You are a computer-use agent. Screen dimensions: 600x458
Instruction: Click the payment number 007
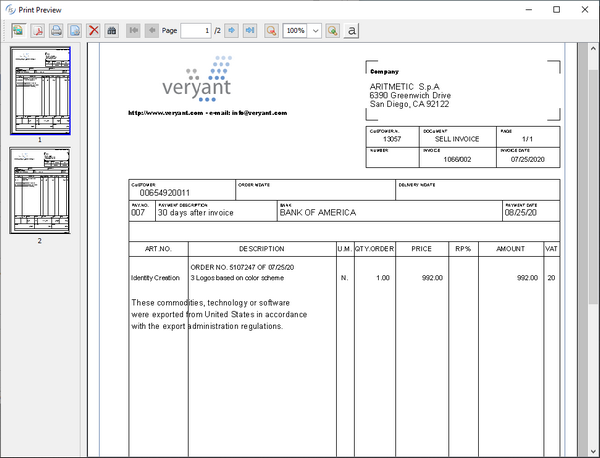[x=138, y=213]
